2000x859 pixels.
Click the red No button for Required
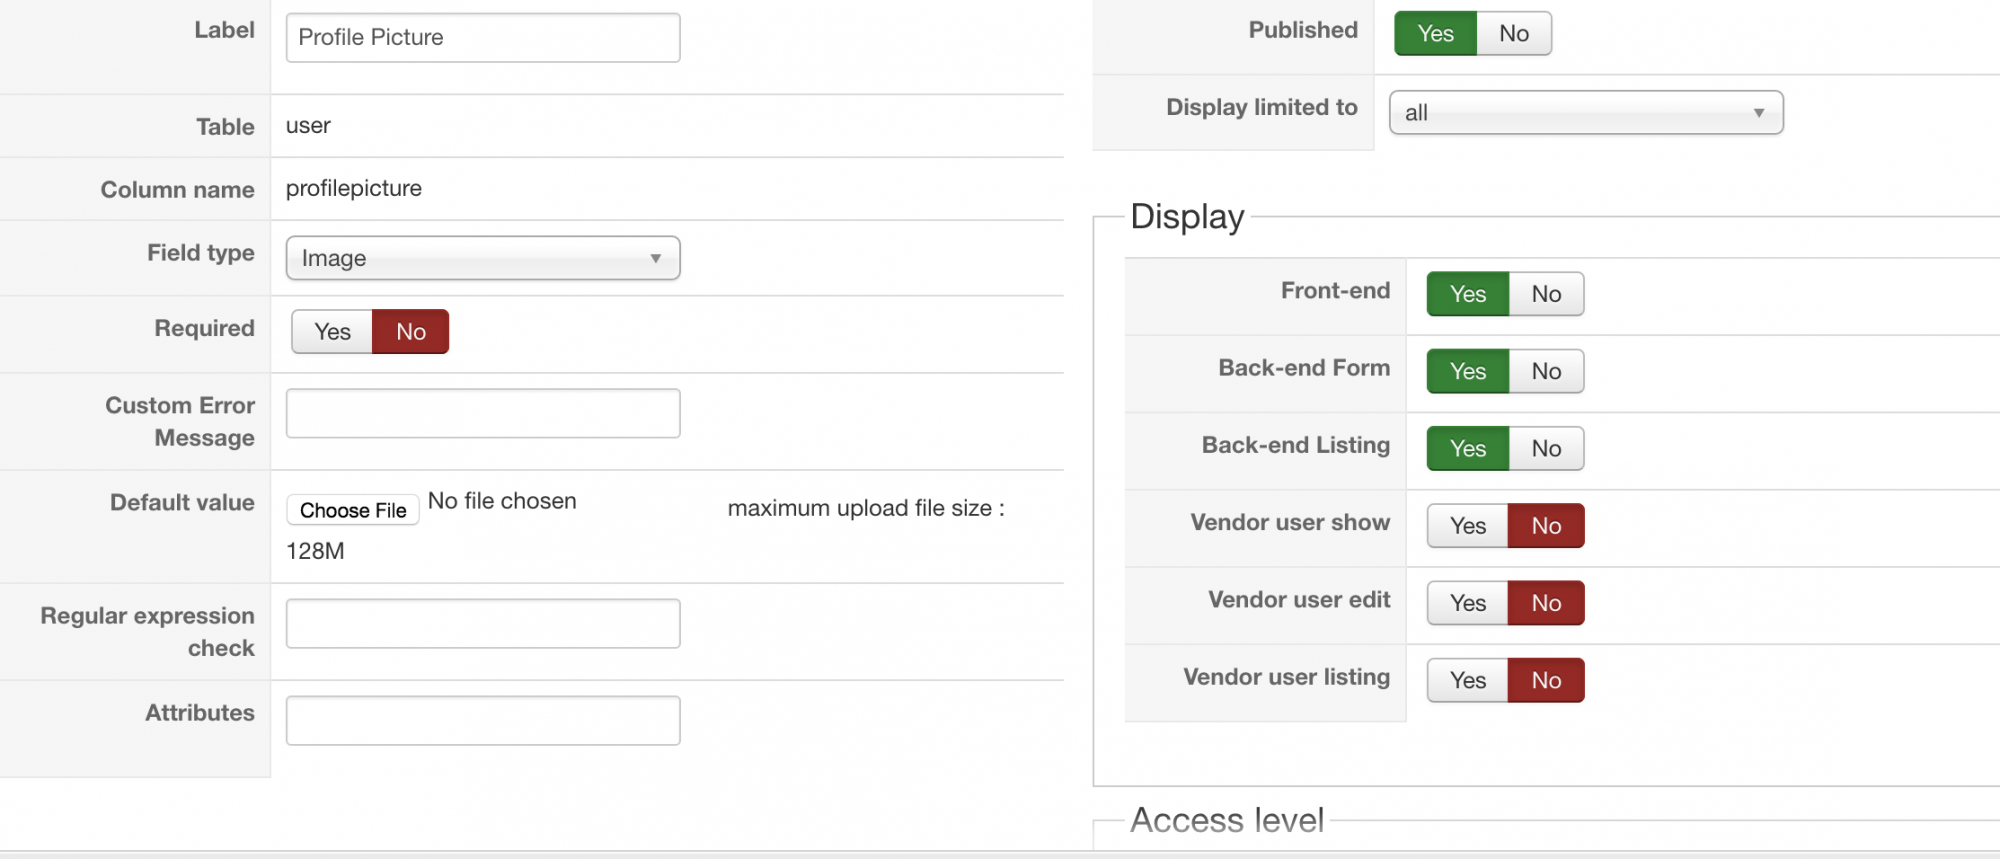410,332
